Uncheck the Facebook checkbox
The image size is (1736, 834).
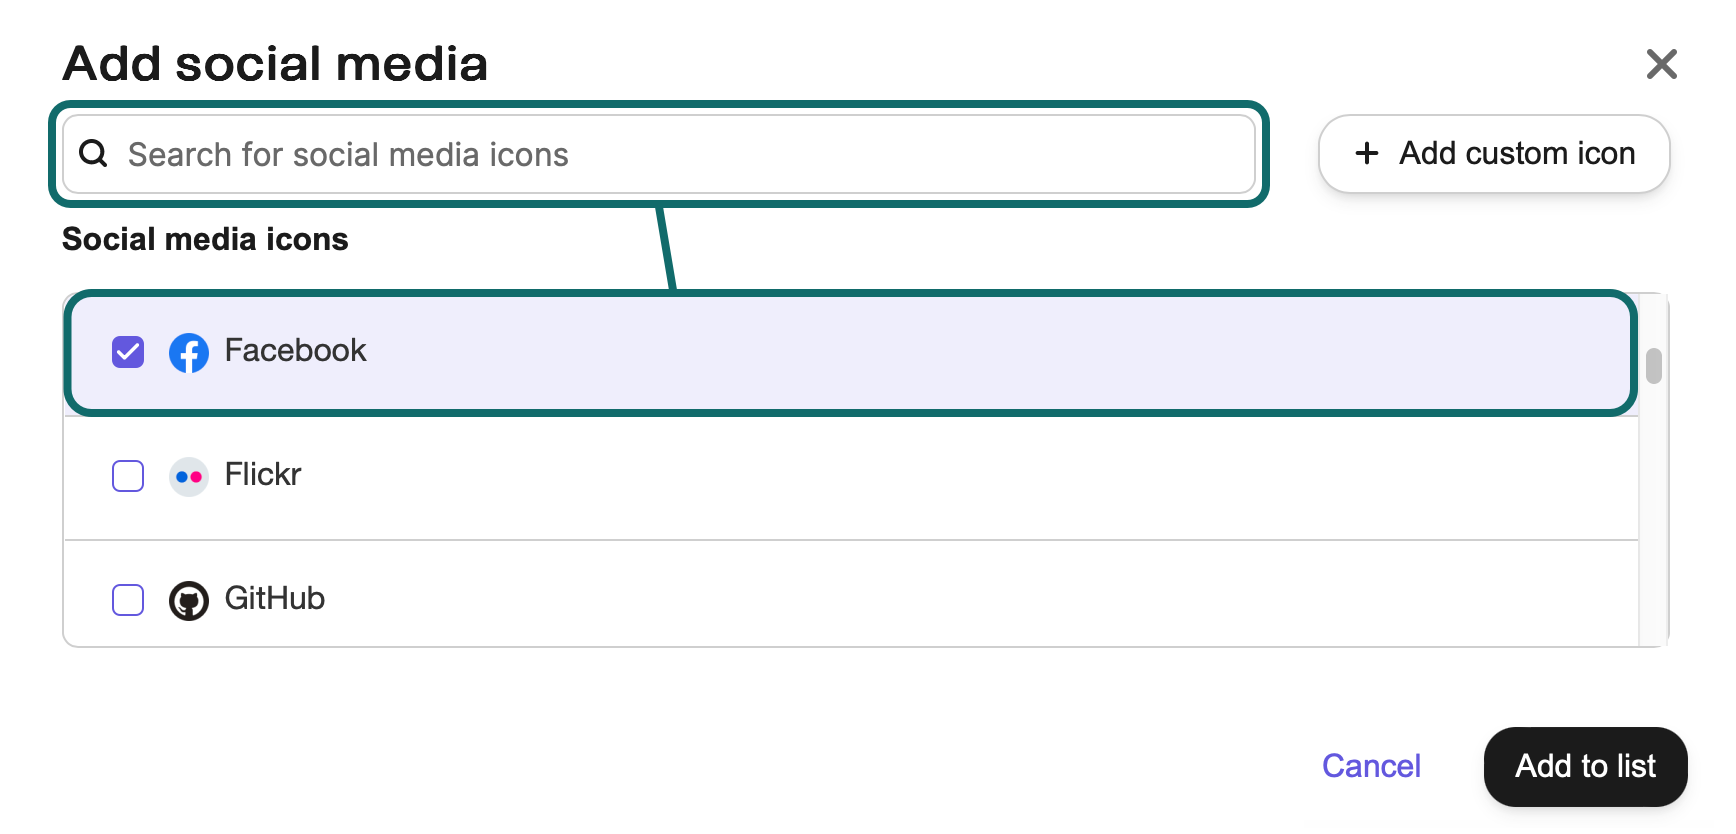coord(128,352)
